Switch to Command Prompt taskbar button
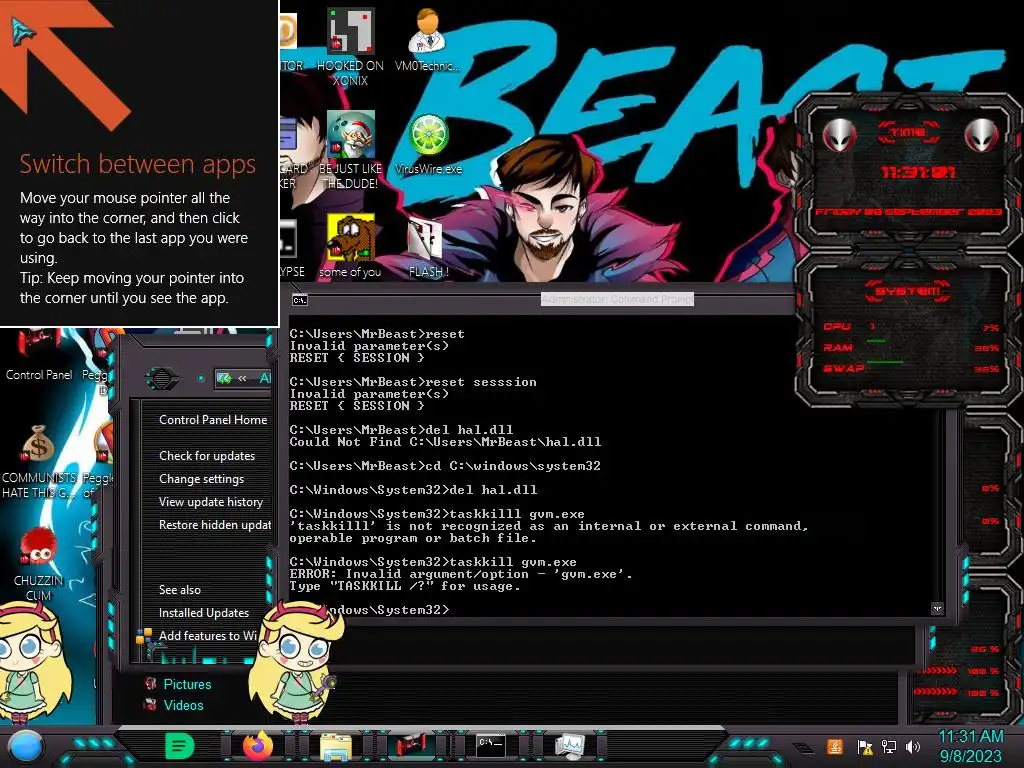 coord(491,746)
